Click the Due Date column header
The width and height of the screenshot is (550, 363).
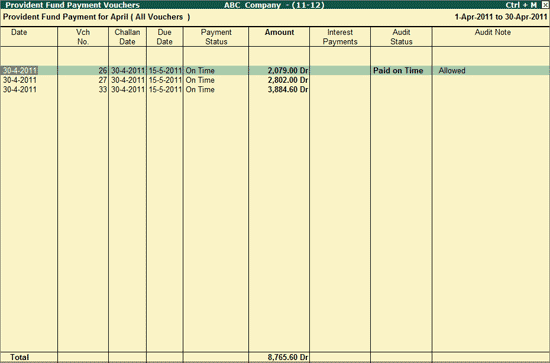tap(165, 37)
